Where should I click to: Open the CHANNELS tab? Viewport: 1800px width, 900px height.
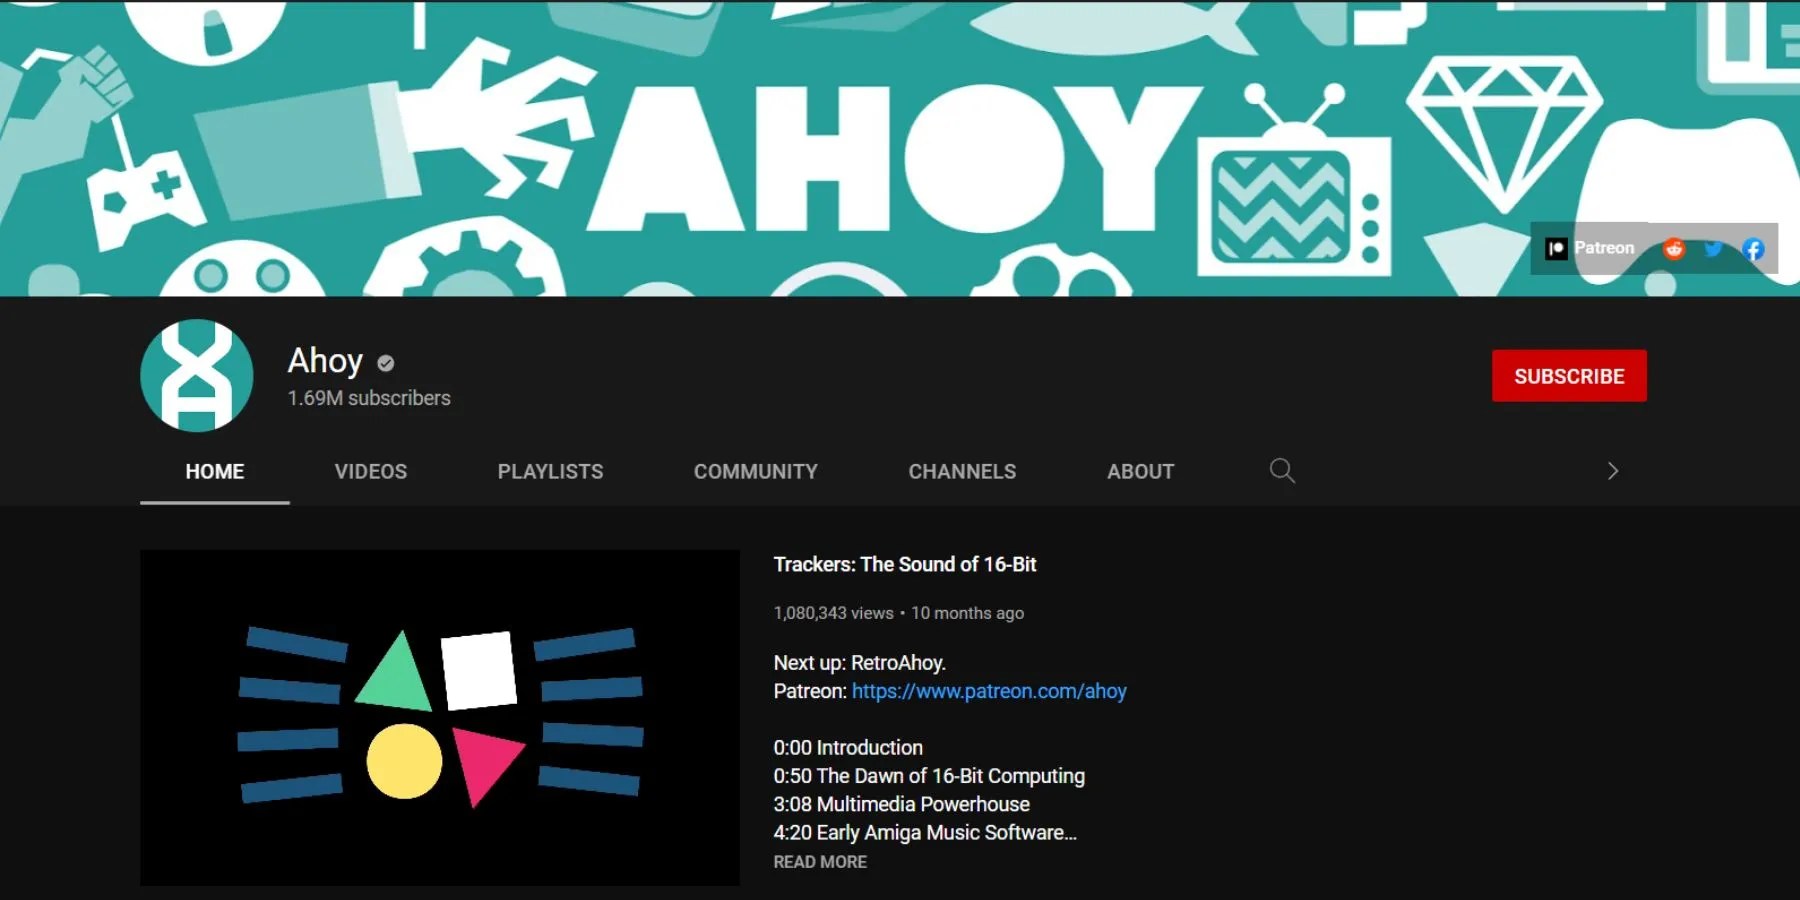(x=961, y=471)
